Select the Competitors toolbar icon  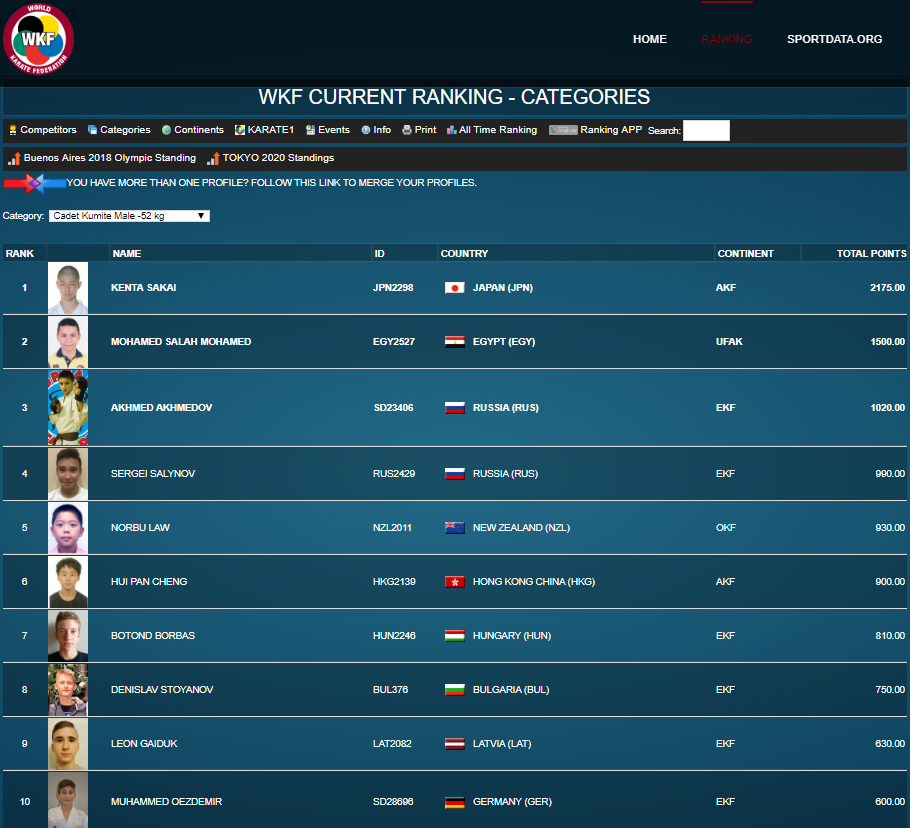tap(42, 129)
